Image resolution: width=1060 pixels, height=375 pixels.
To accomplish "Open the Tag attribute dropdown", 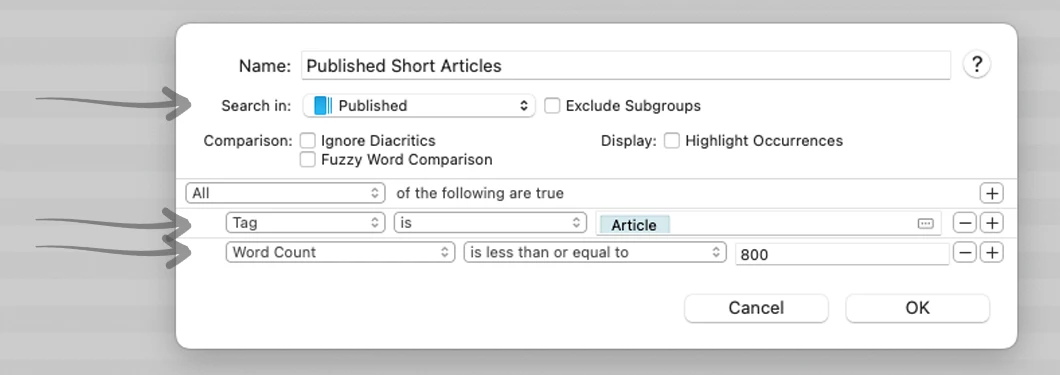I will click(306, 222).
